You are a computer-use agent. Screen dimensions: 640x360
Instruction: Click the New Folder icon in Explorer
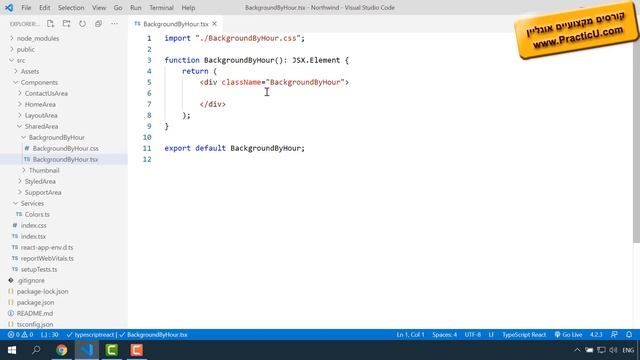(66, 24)
